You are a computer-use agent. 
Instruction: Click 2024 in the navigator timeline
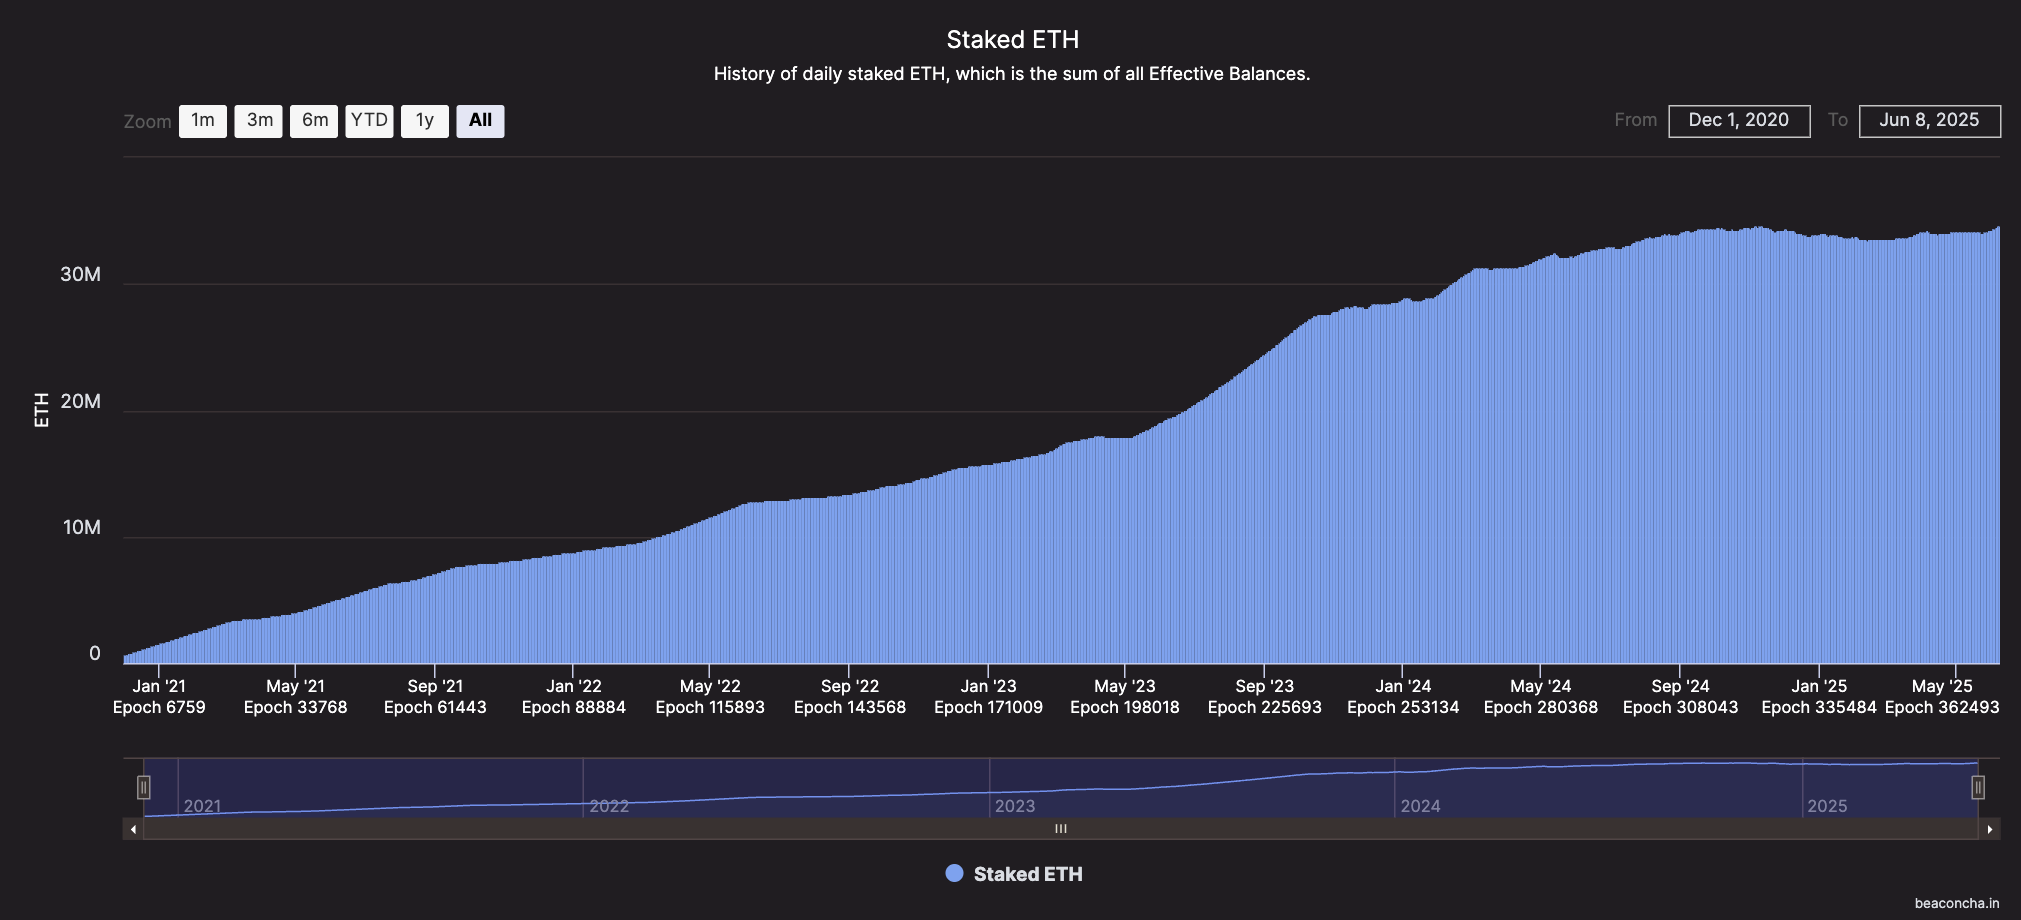1420,806
